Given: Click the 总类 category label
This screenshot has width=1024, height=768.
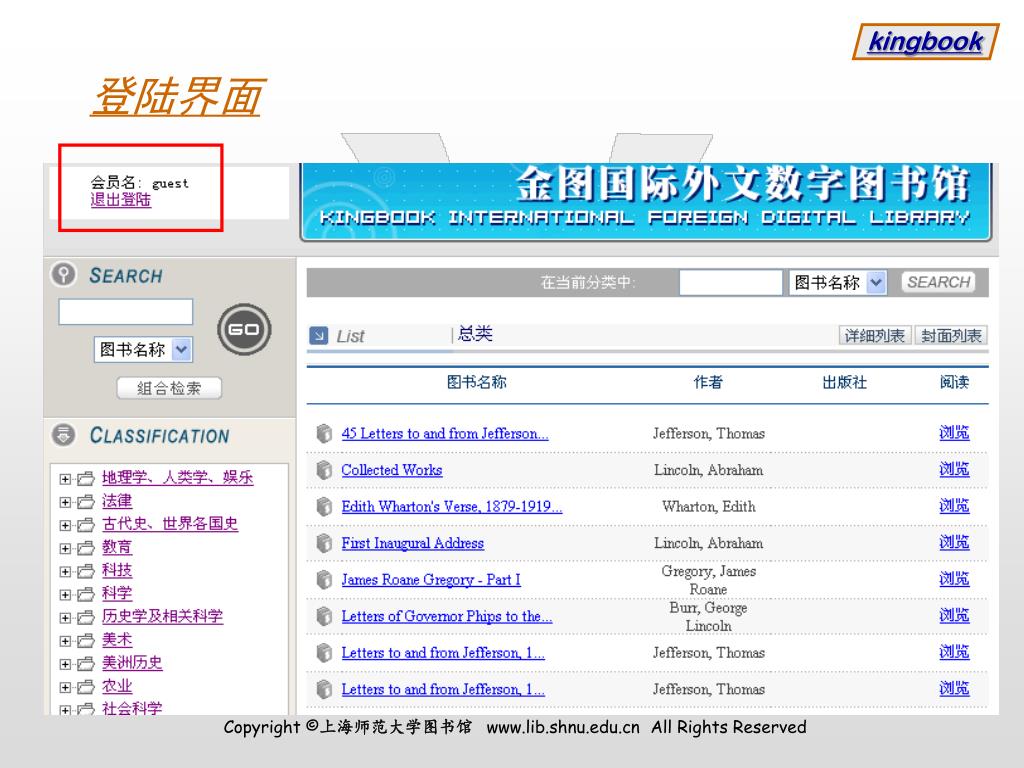Looking at the screenshot, I should pyautogui.click(x=475, y=334).
